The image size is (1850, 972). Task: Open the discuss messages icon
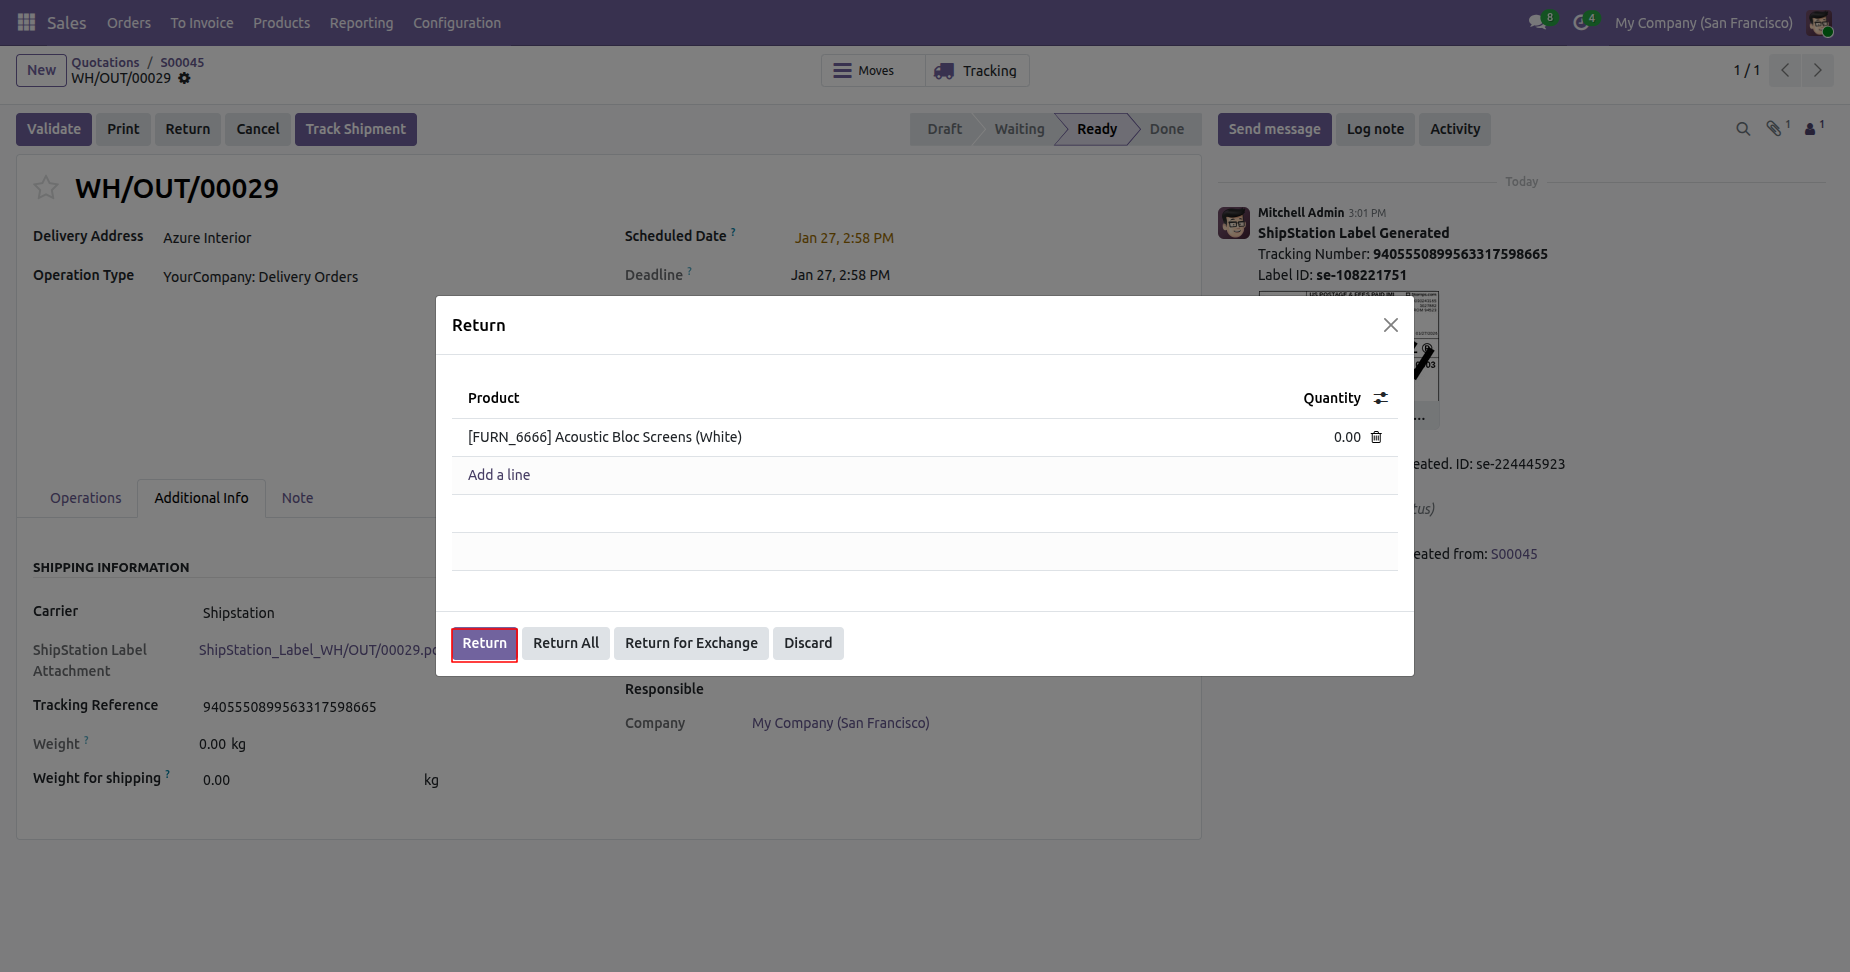pos(1539,22)
